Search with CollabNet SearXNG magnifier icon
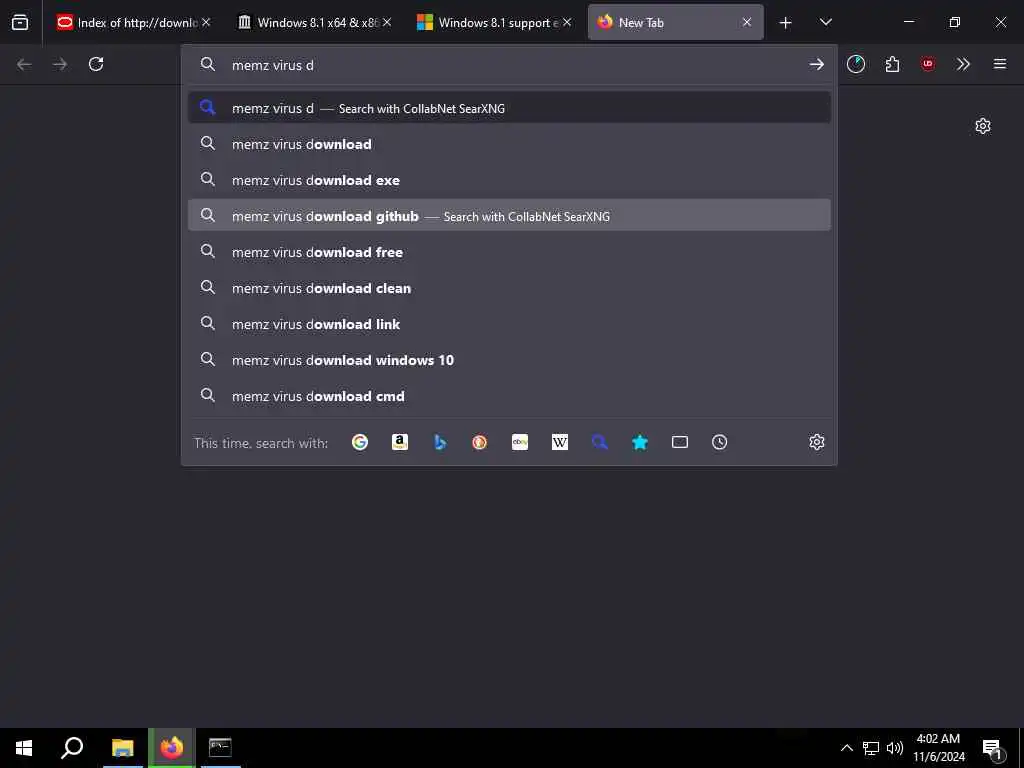 click(x=600, y=442)
